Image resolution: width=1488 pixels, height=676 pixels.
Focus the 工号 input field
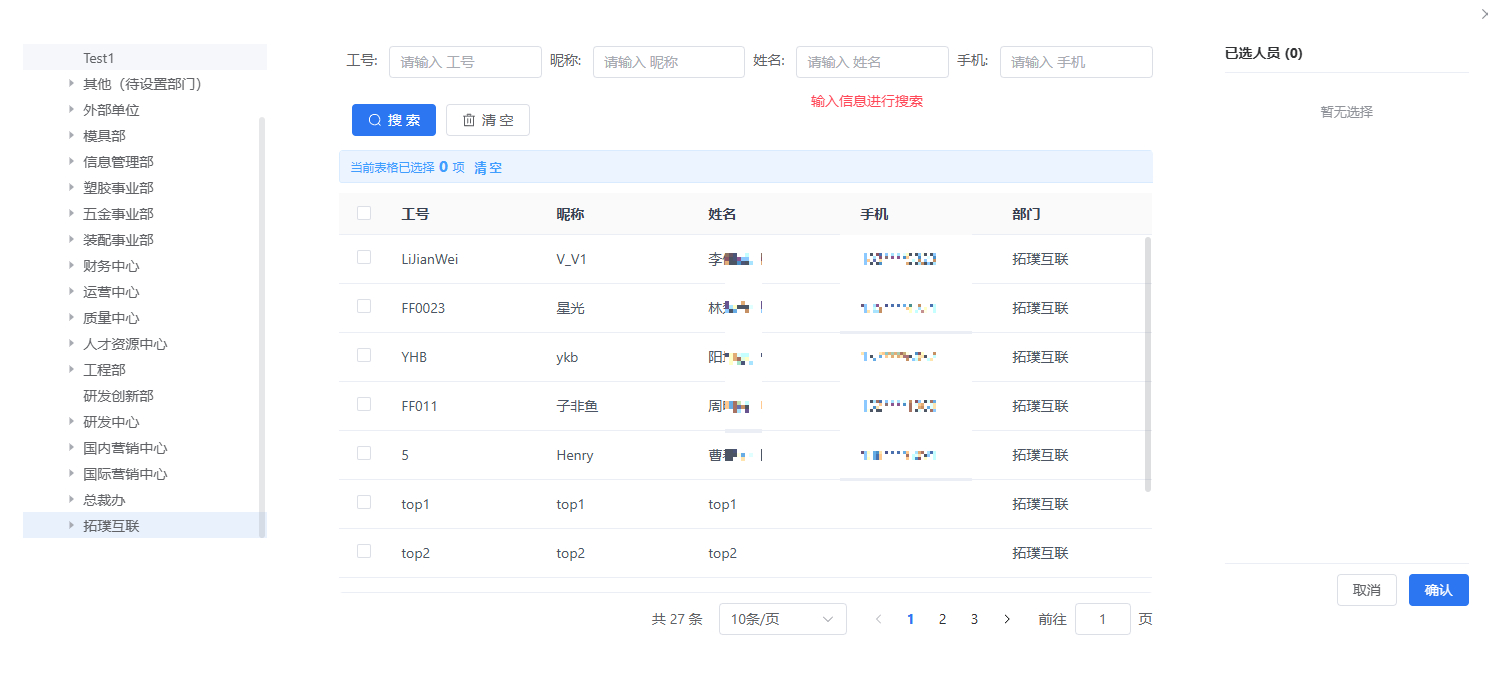(x=465, y=62)
